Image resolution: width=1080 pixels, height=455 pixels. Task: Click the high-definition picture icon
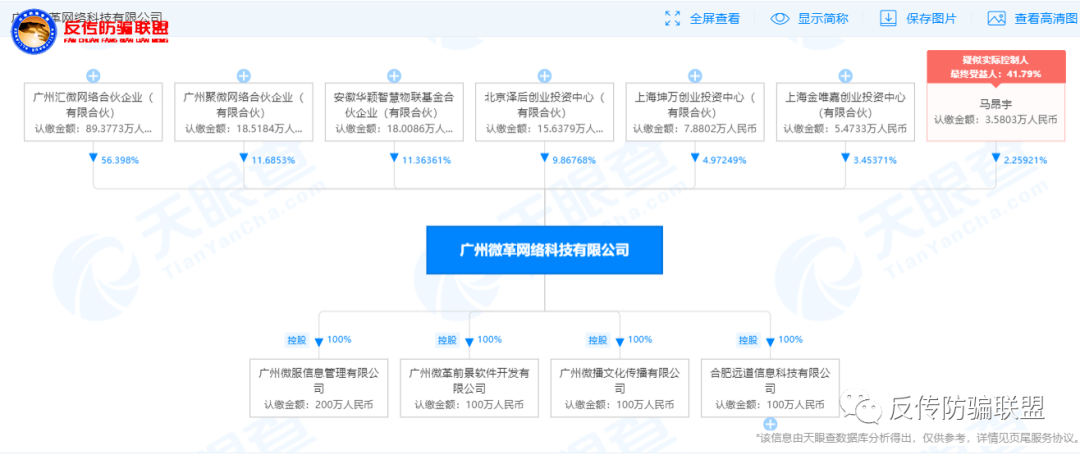pos(997,19)
